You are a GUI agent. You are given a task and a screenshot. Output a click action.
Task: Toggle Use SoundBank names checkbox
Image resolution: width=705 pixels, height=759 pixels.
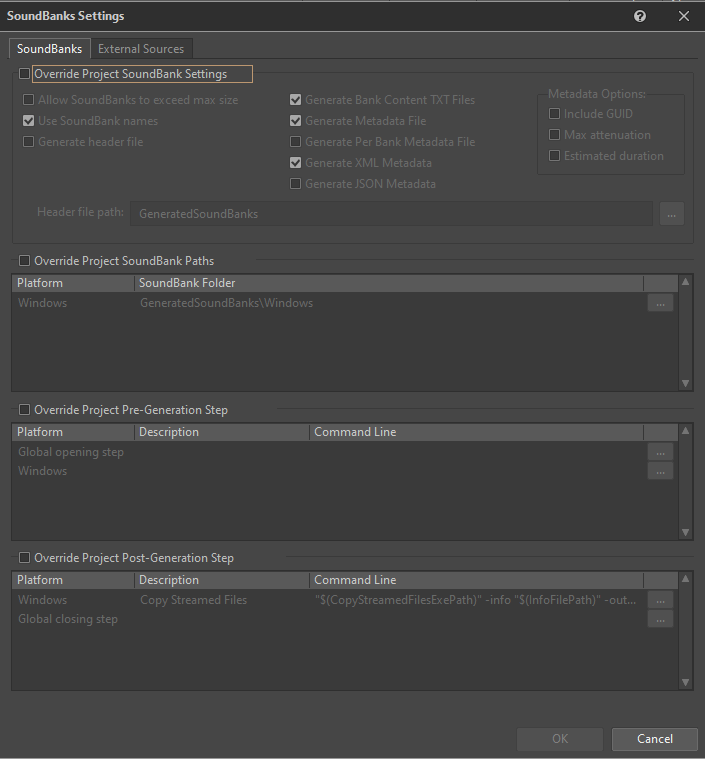[29, 121]
